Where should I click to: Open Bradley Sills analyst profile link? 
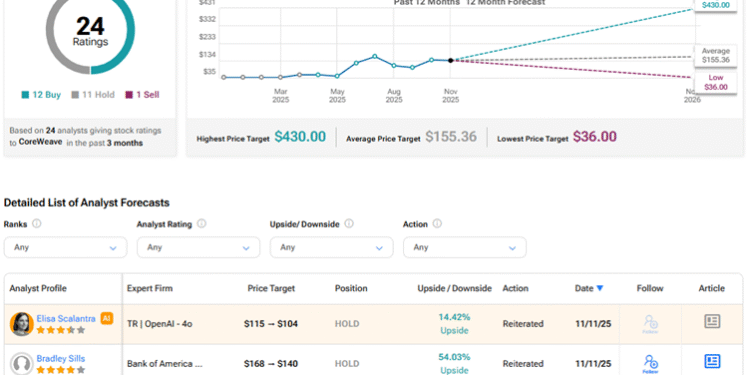(61, 358)
